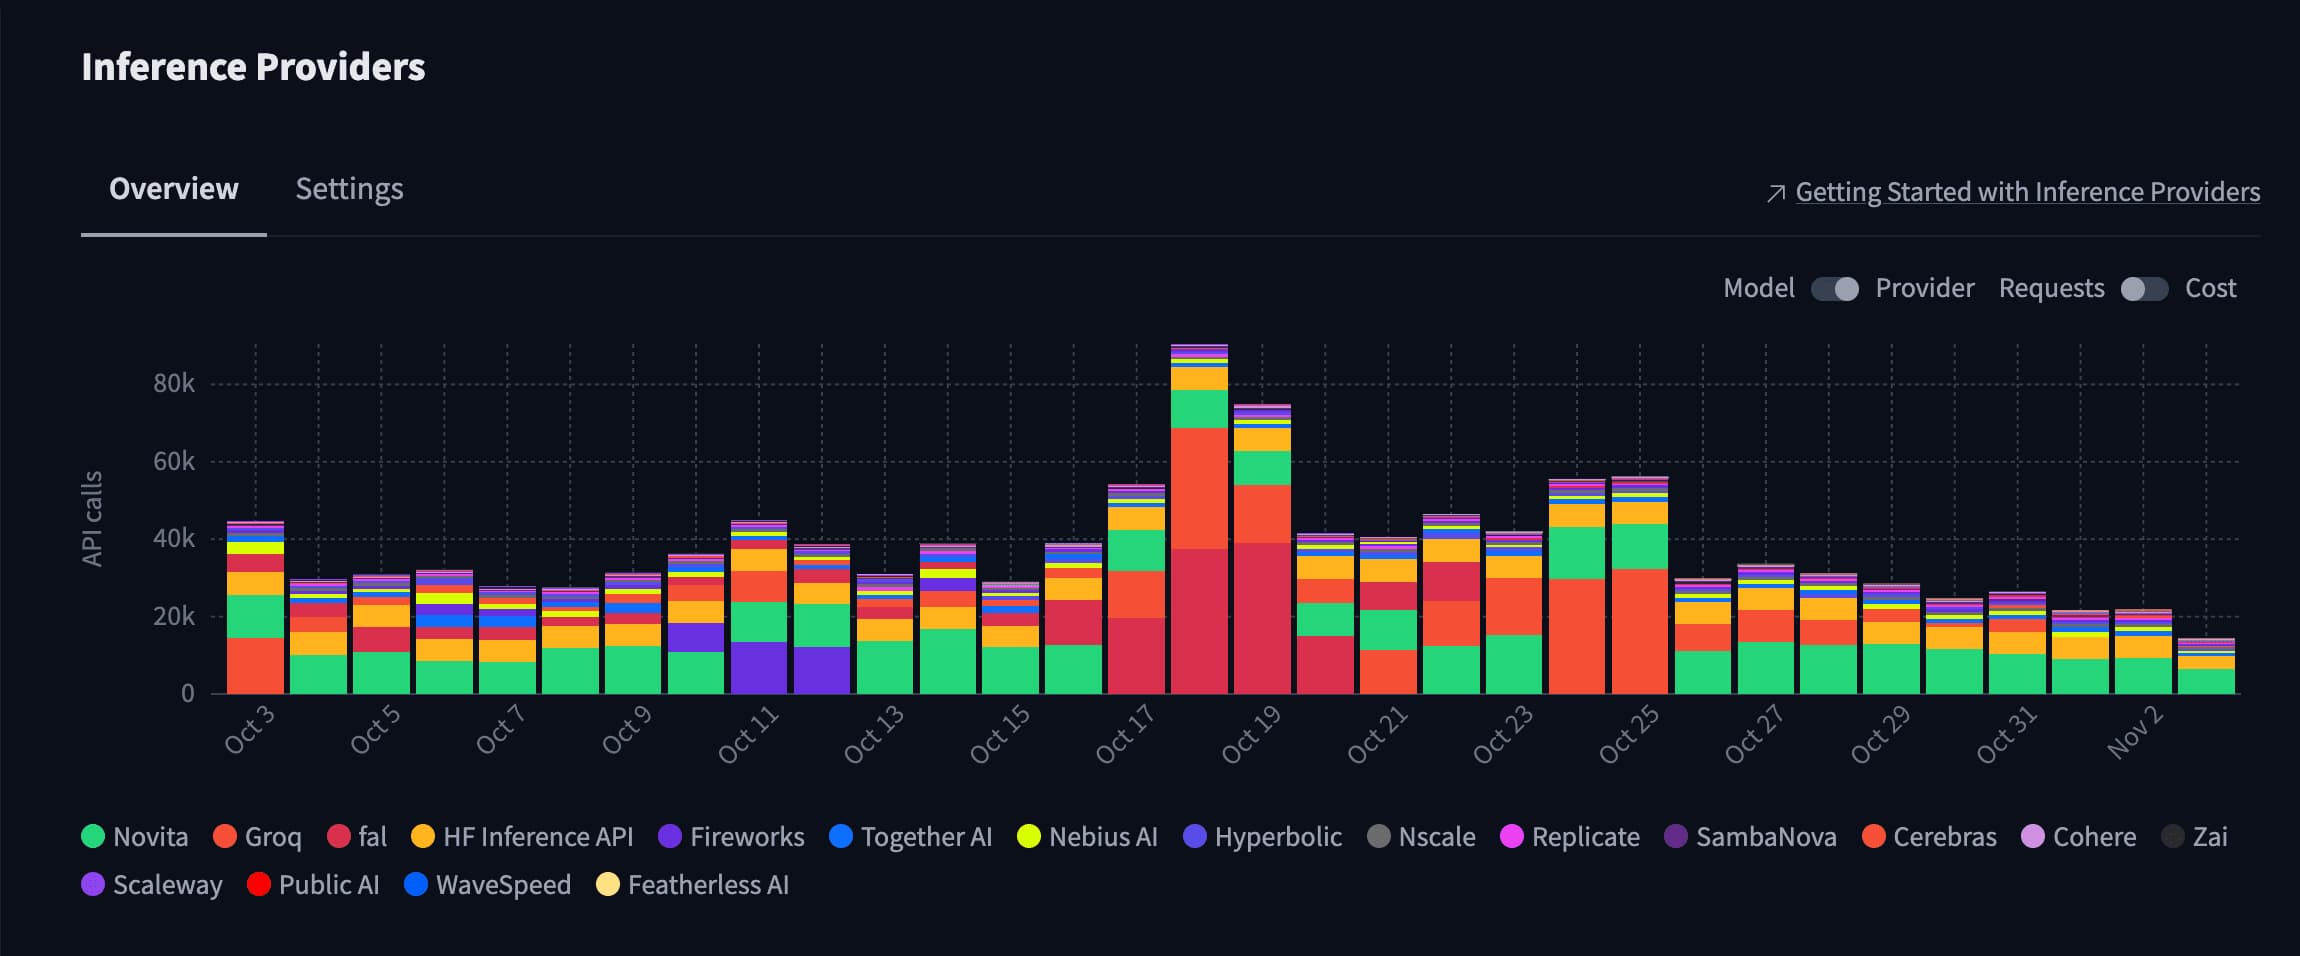Click the Groq legend color dot

coord(225,836)
